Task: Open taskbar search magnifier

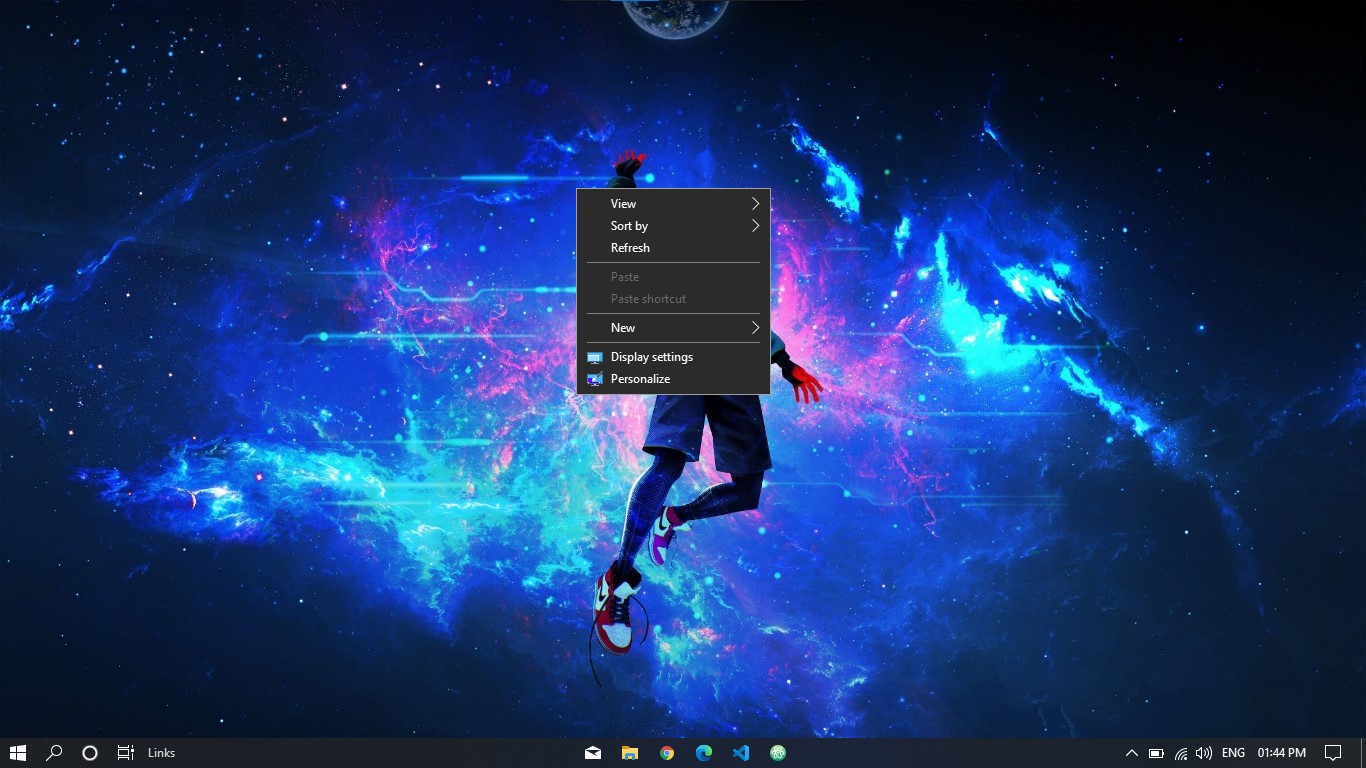Action: (54, 753)
